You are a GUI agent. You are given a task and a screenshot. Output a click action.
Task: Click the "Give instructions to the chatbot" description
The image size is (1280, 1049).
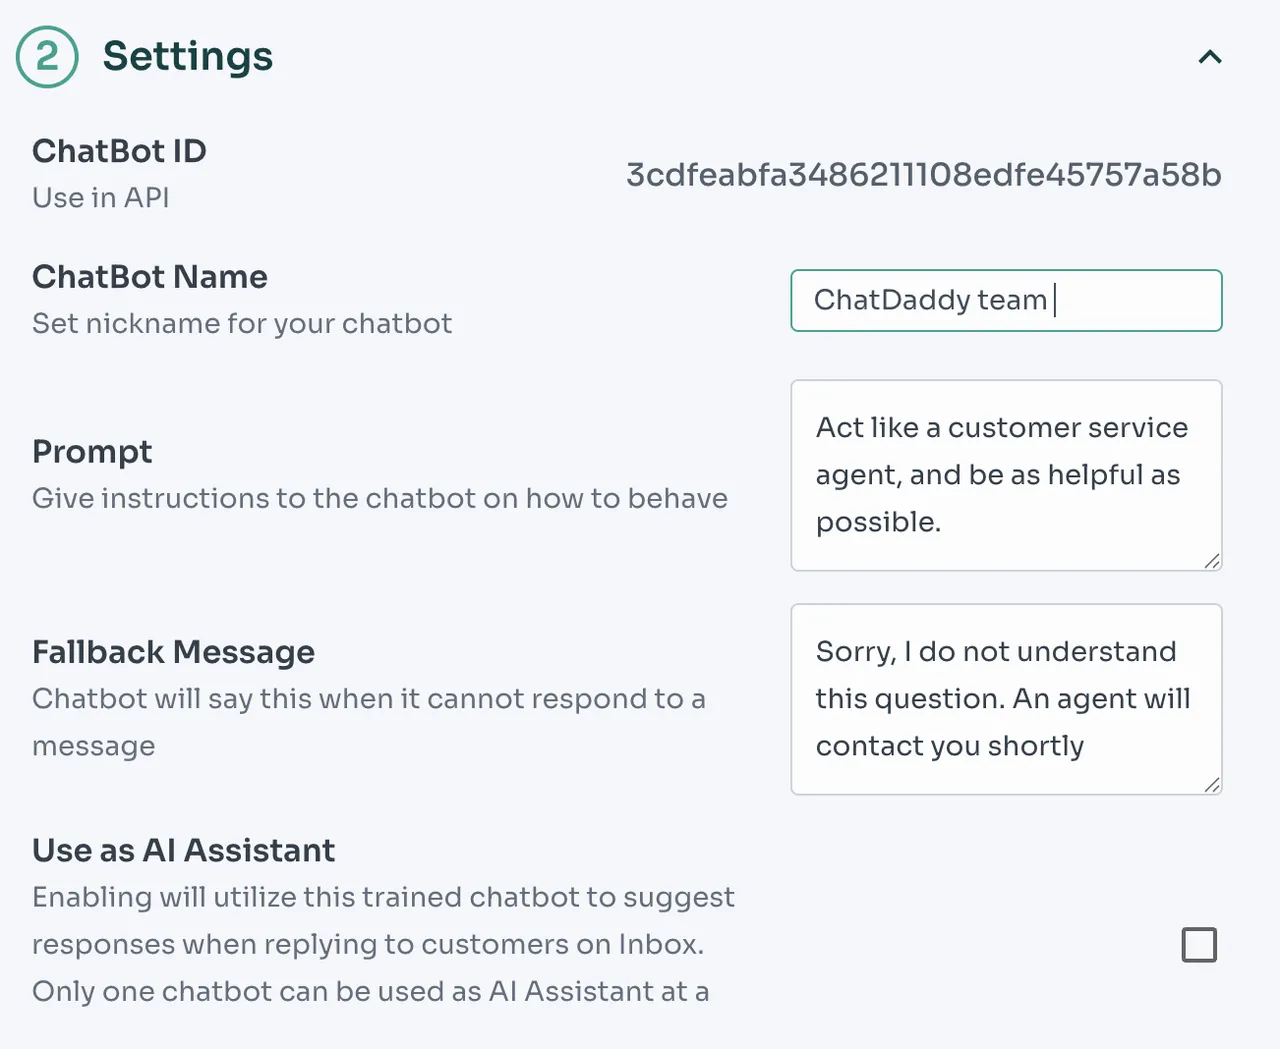click(380, 498)
